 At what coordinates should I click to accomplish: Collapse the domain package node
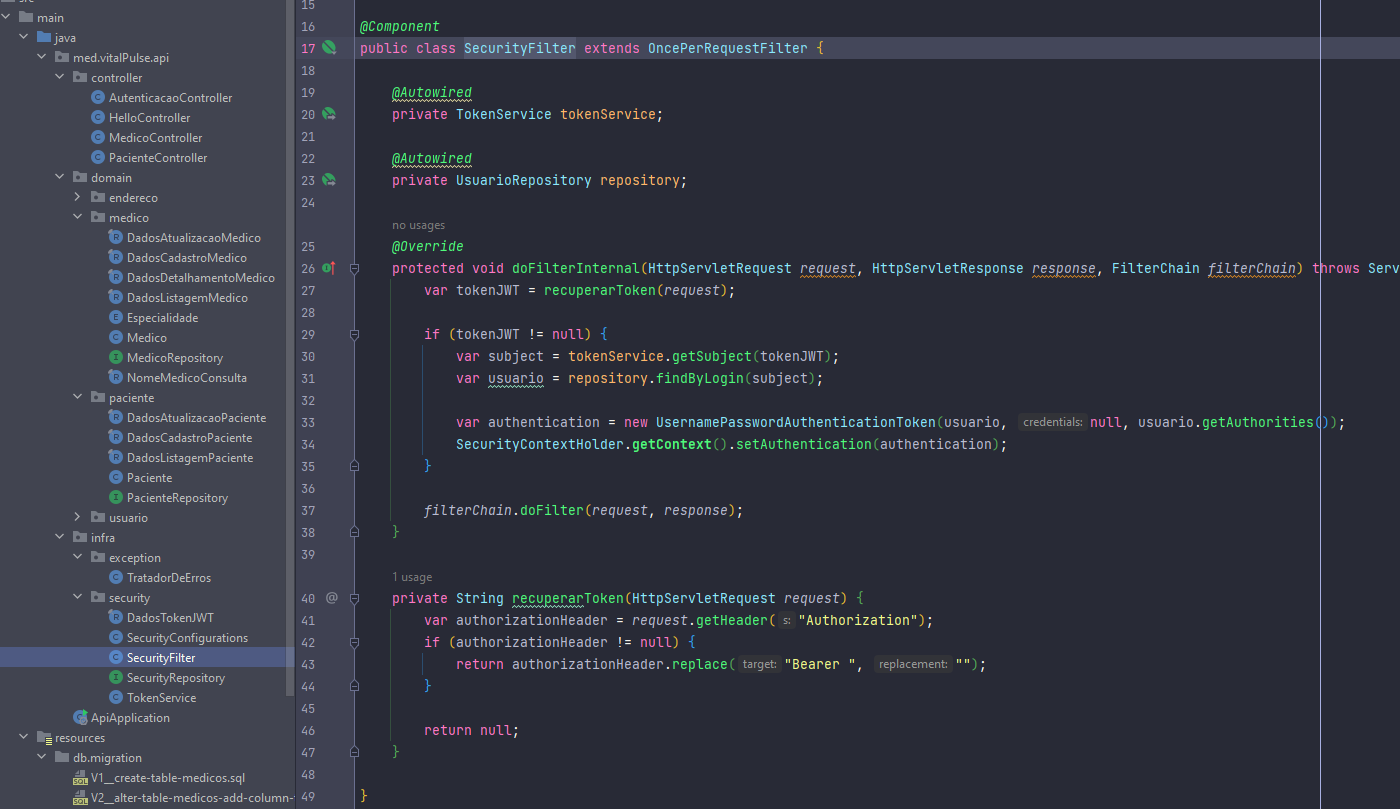tap(59, 178)
